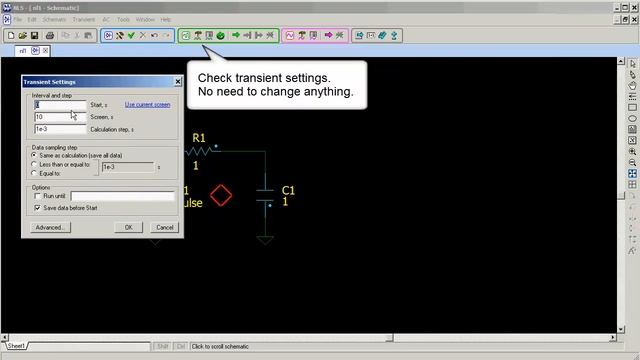Click the Run until text field
The height and width of the screenshot is (360, 640).
[x=122, y=196]
